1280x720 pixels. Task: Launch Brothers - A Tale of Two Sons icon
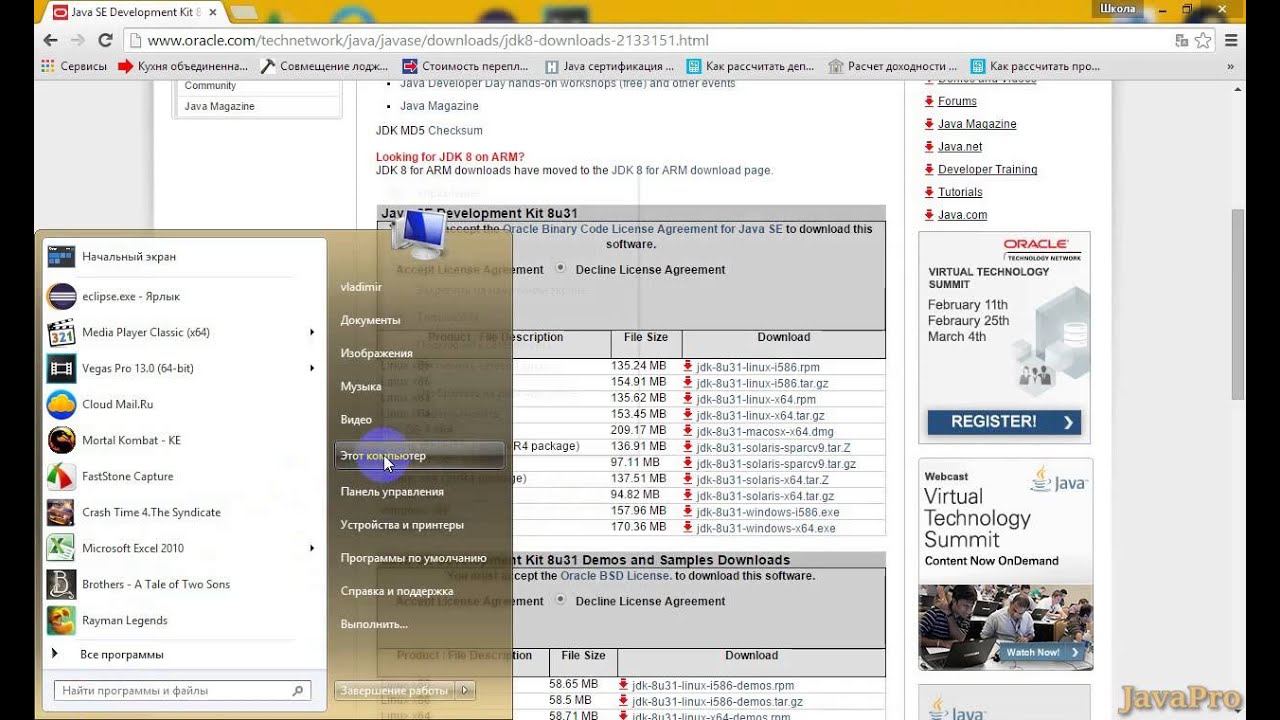[x=61, y=584]
